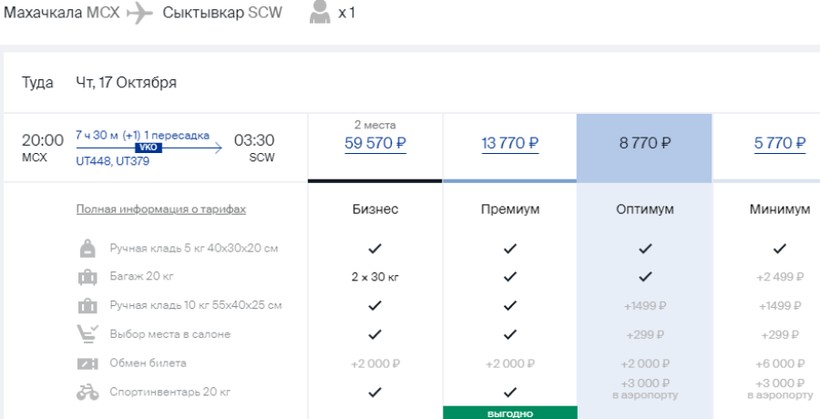Click the passenger count person icon
820x419 pixels.
[320, 13]
